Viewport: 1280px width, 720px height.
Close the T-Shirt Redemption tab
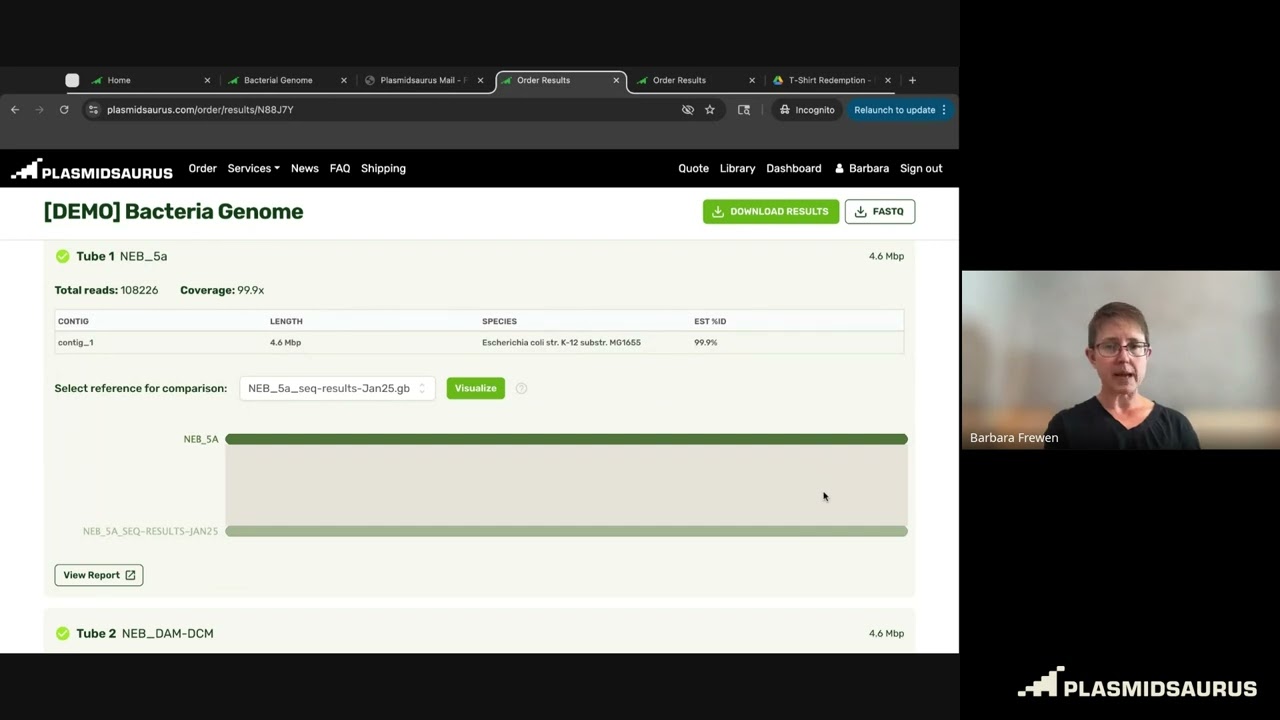887,80
